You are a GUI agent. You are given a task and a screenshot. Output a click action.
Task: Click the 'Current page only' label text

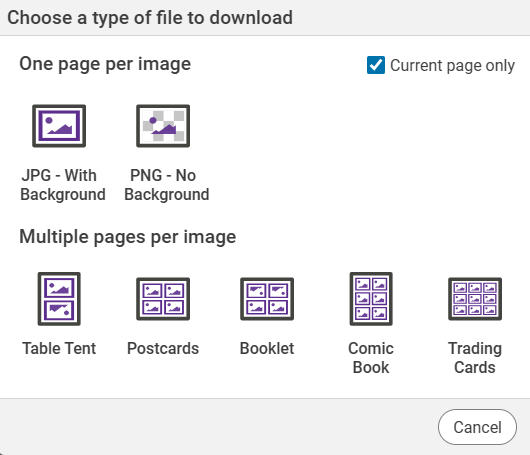(453, 66)
